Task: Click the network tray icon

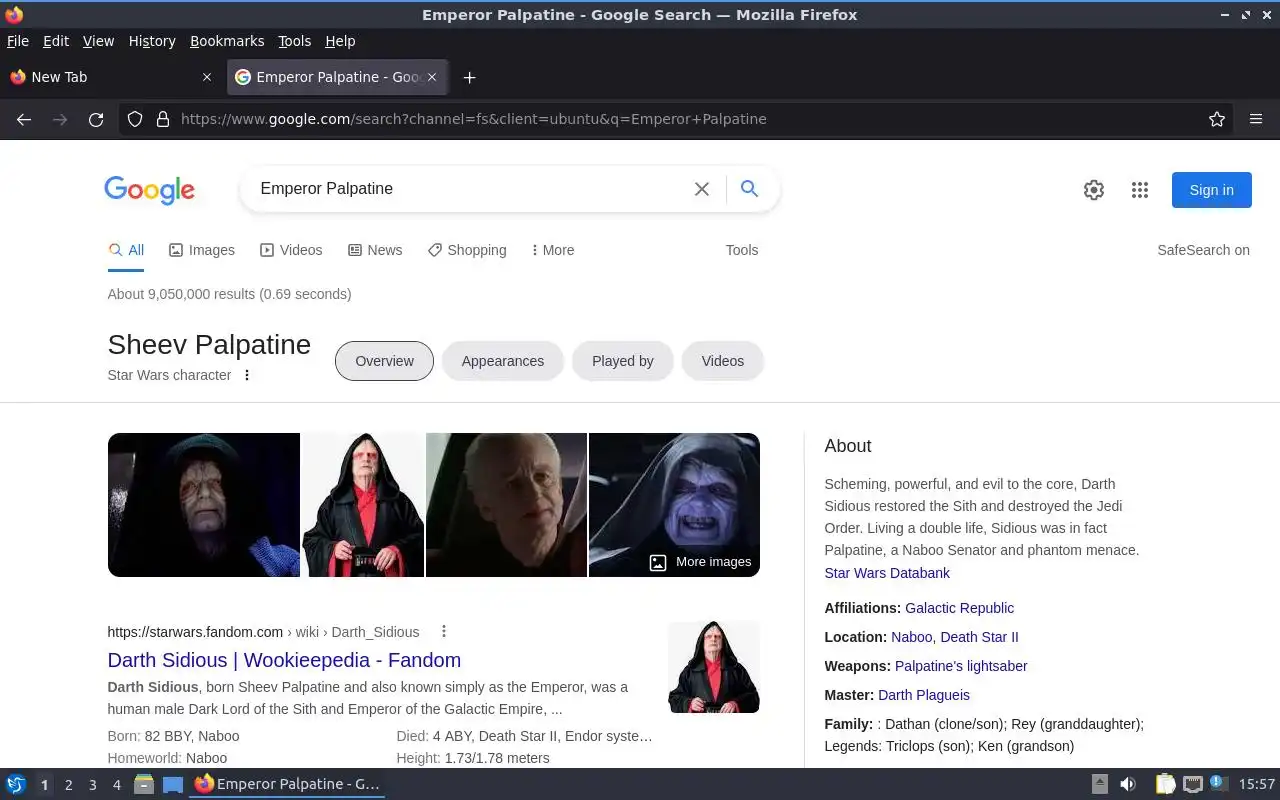Action: click(x=1192, y=784)
